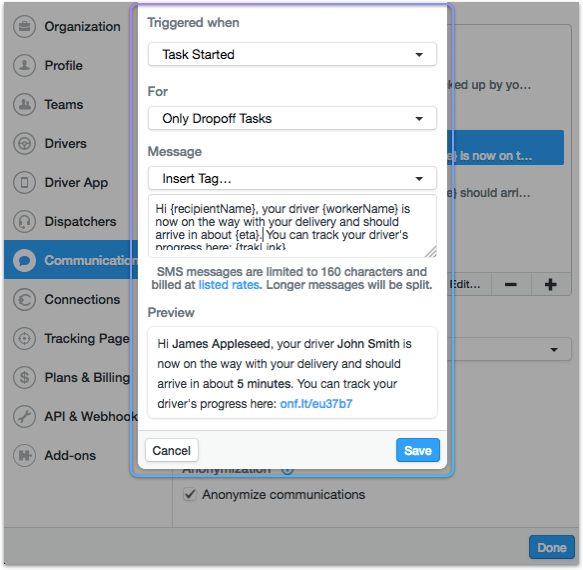Select the Plans & Billing dollar icon
Screen dimensions: 583x570
coord(25,377)
